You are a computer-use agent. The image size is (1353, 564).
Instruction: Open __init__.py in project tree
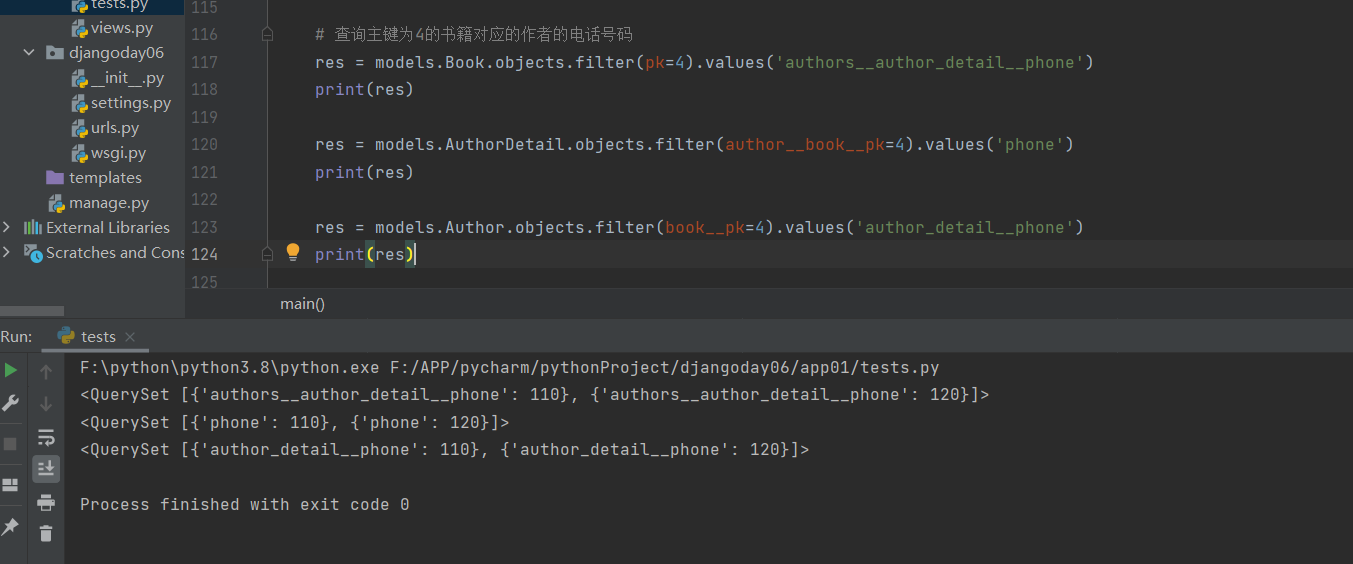click(x=127, y=78)
